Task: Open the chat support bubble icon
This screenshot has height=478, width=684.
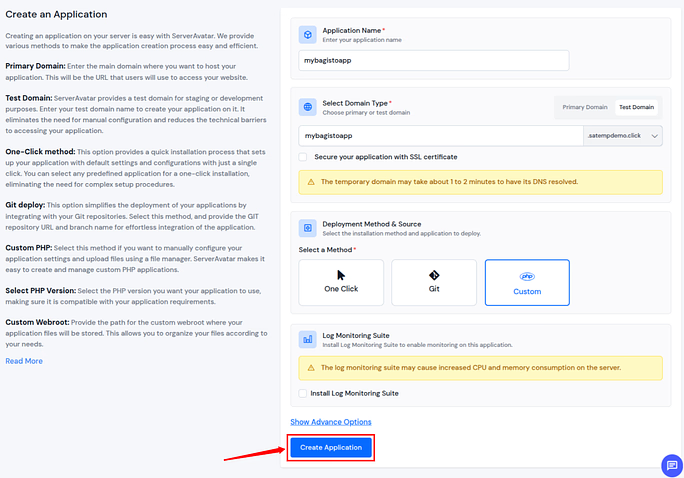Action: [672, 465]
